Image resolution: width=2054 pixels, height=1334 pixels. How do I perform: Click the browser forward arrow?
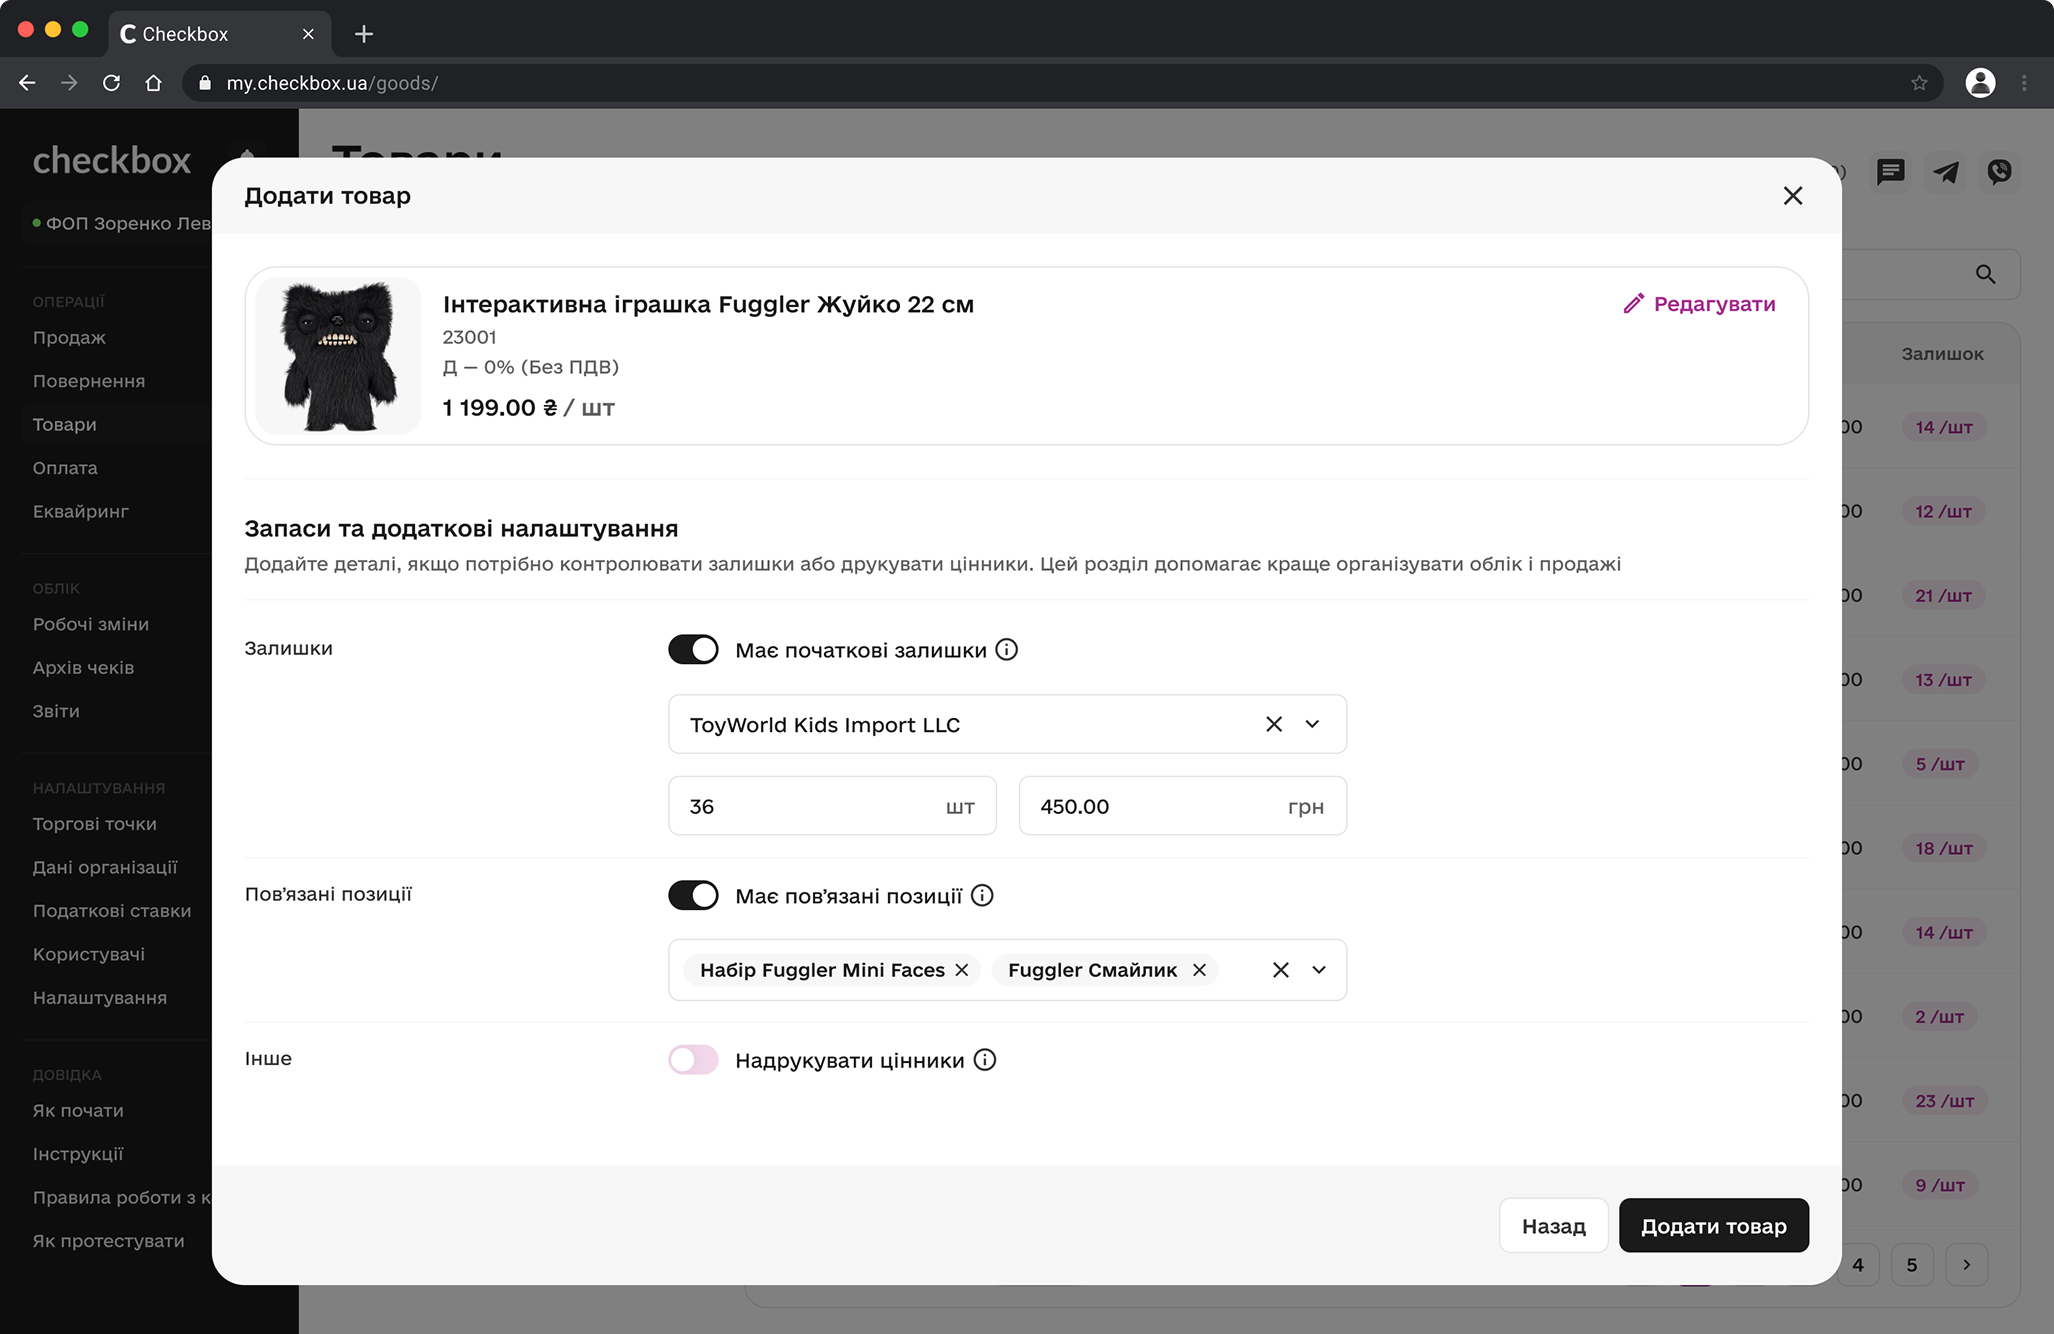69,83
